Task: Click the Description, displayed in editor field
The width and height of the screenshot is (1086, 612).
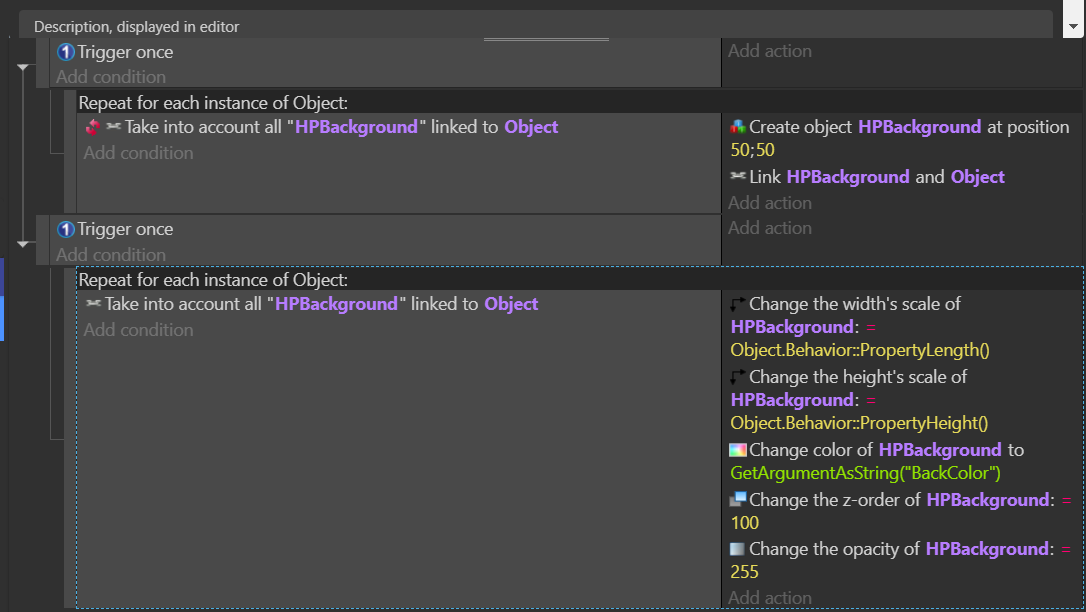Action: pos(536,26)
